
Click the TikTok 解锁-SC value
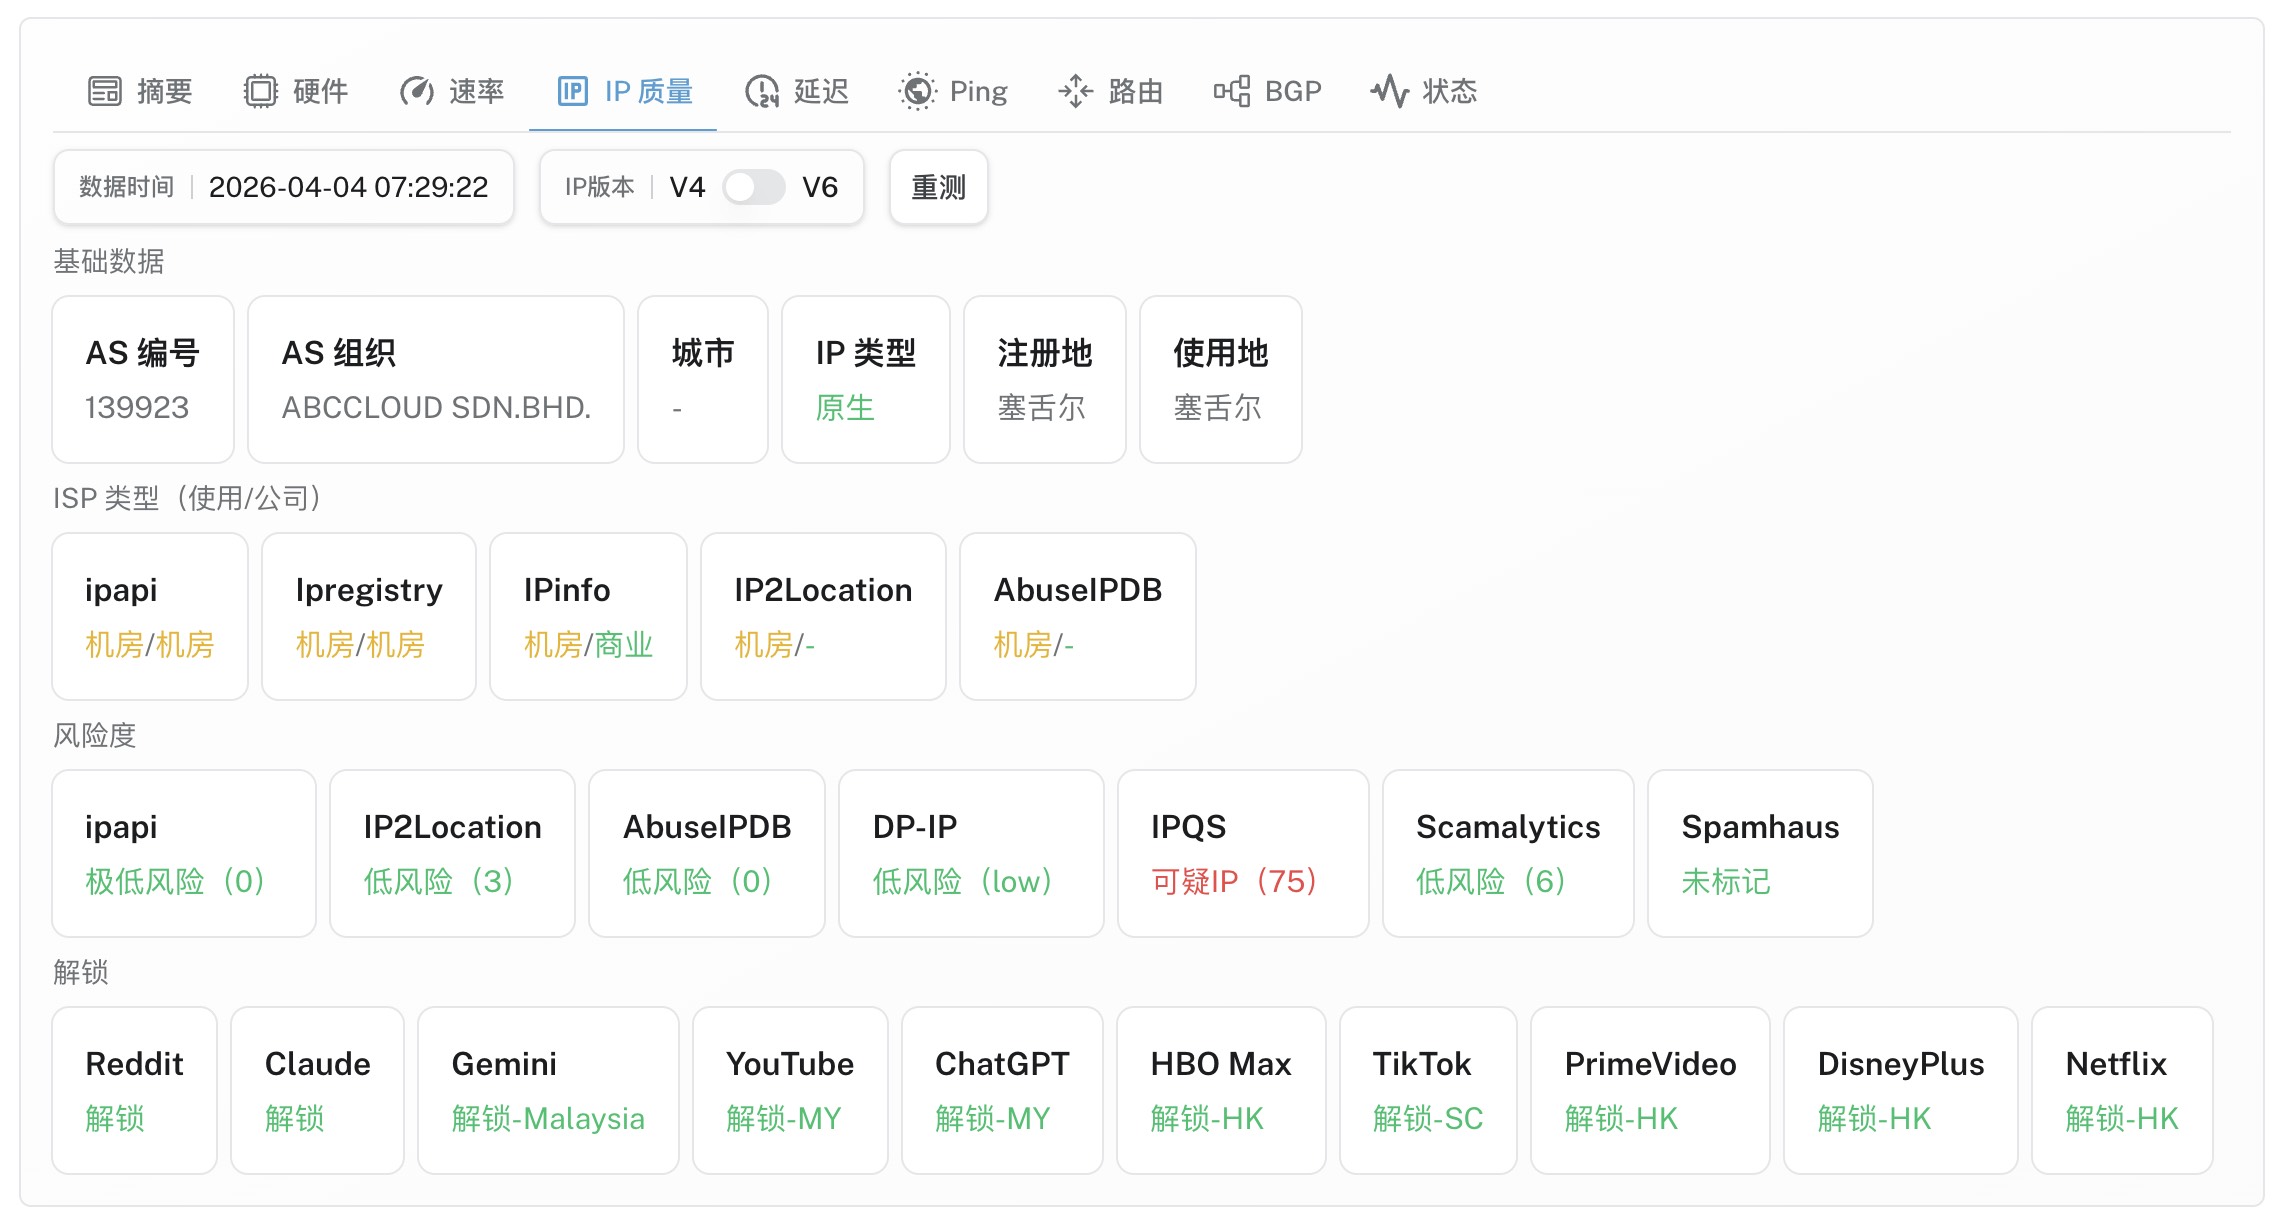click(x=1428, y=1118)
